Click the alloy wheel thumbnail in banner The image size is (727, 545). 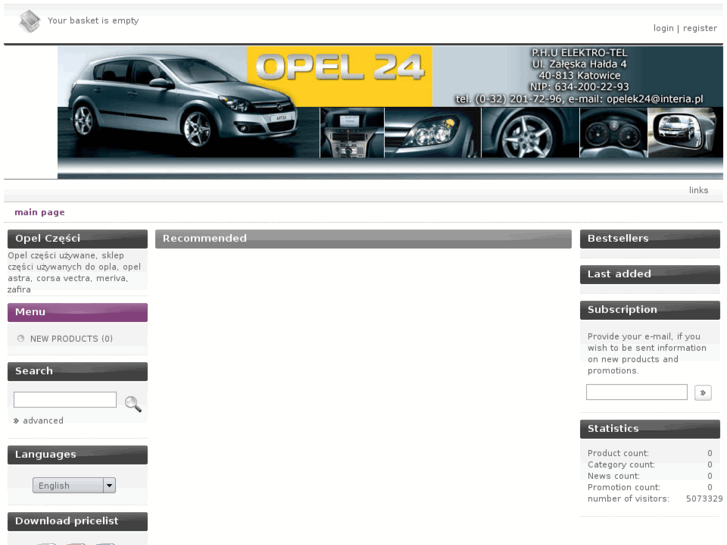click(x=530, y=133)
